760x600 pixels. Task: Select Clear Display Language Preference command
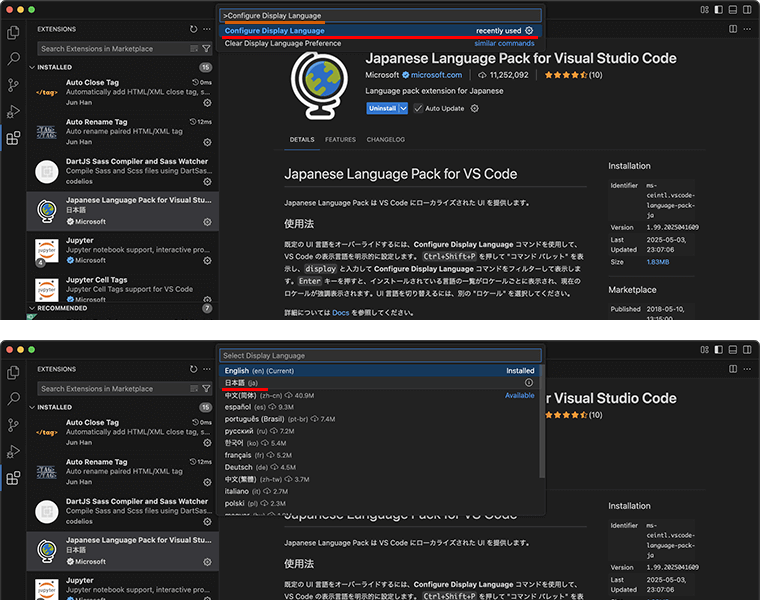point(380,44)
